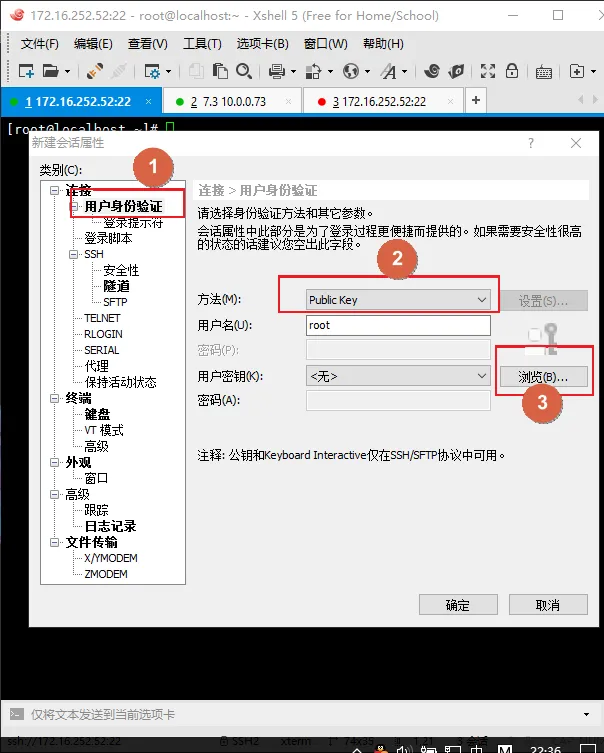Select 保持活动状态 in category tree
Image resolution: width=604 pixels, height=753 pixels.
tap(121, 382)
